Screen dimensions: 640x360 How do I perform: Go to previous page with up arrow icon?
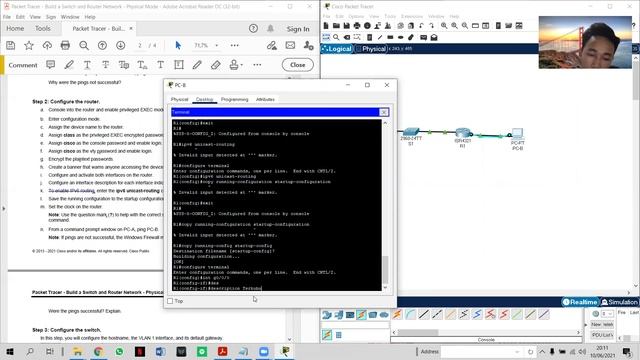102,45
